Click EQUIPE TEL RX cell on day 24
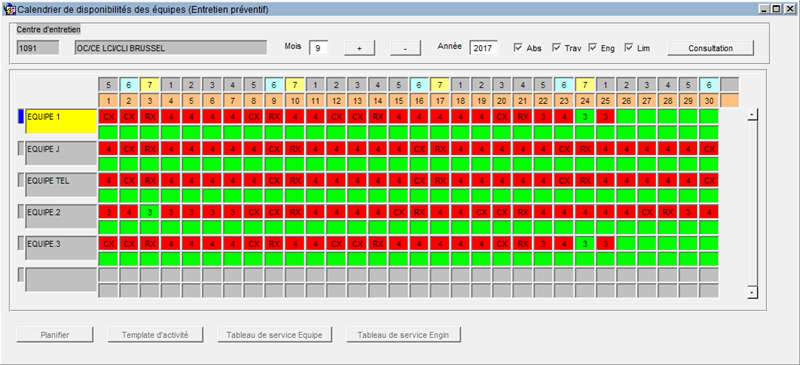 click(585, 180)
